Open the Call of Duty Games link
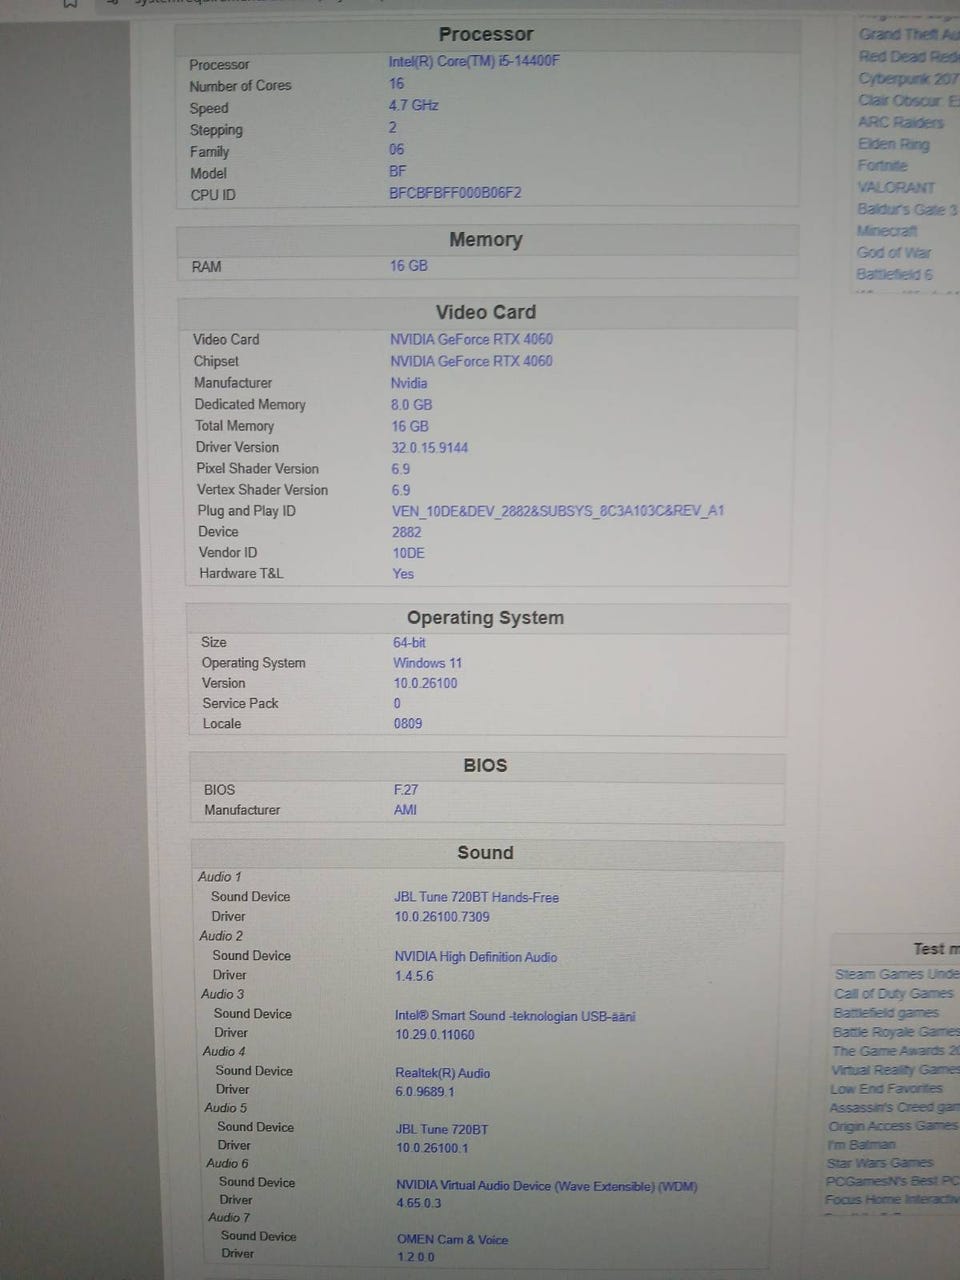 [x=894, y=993]
